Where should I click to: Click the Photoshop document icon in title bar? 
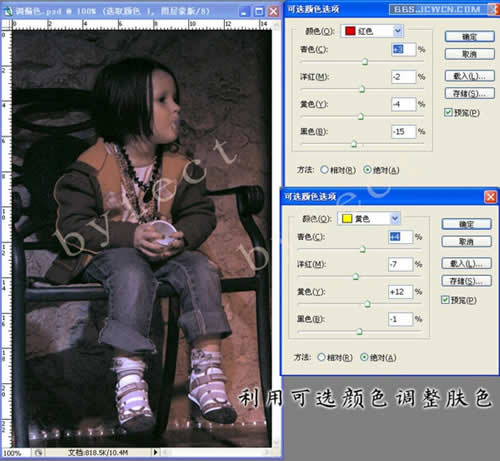coord(7,12)
